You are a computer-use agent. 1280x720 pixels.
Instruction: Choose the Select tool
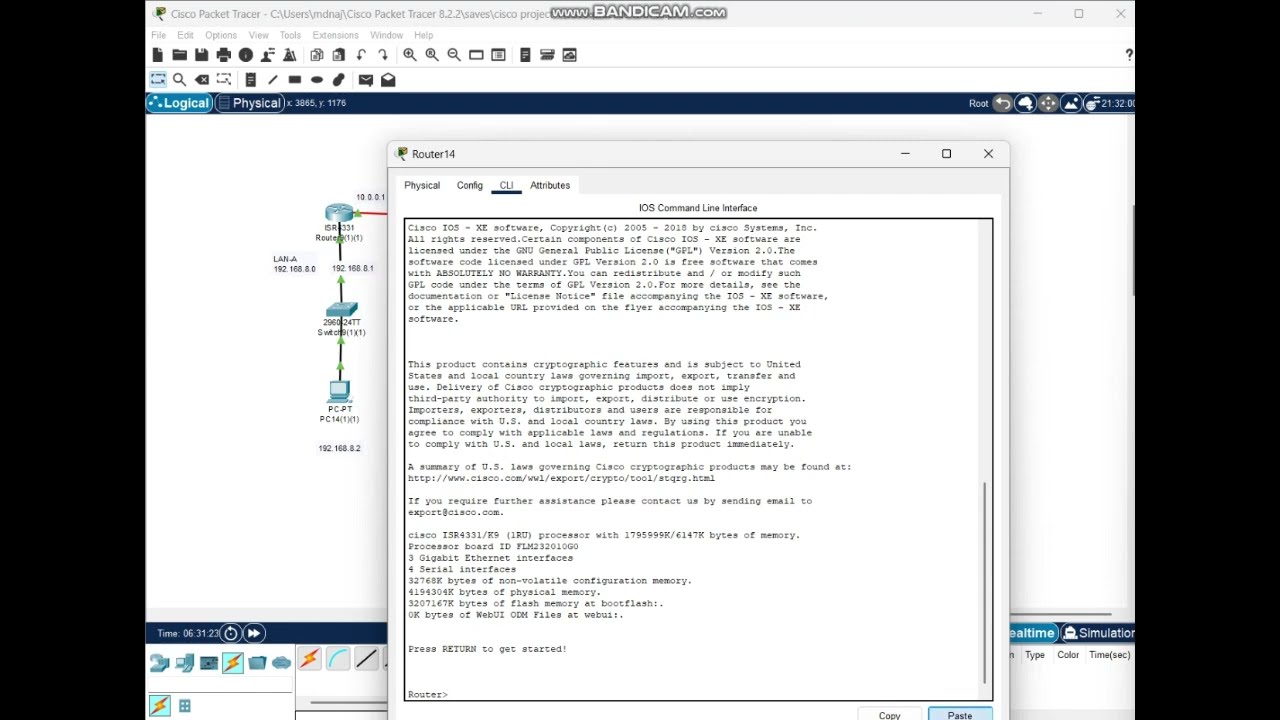[158, 80]
